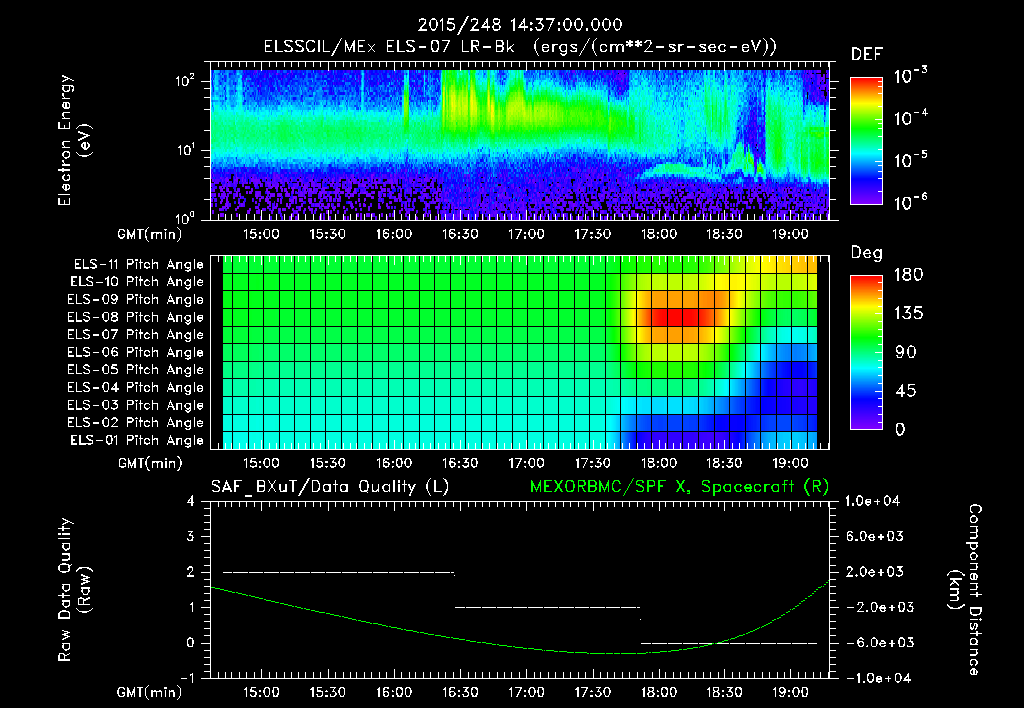Click ELS-11 Pitch Angle row label
The image size is (1024, 708).
pyautogui.click(x=138, y=265)
